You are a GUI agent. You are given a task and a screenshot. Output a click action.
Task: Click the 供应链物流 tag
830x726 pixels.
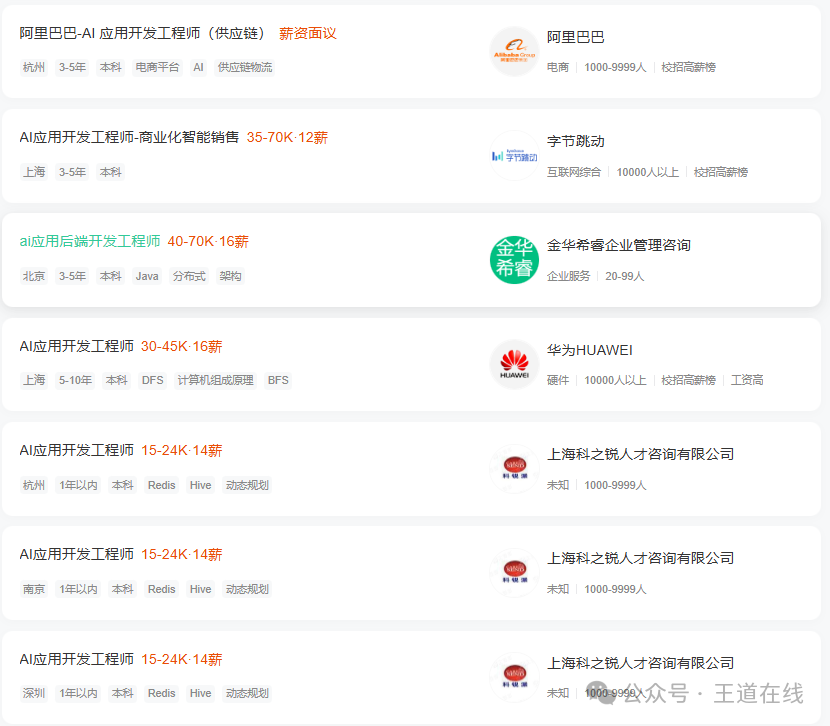[x=245, y=67]
